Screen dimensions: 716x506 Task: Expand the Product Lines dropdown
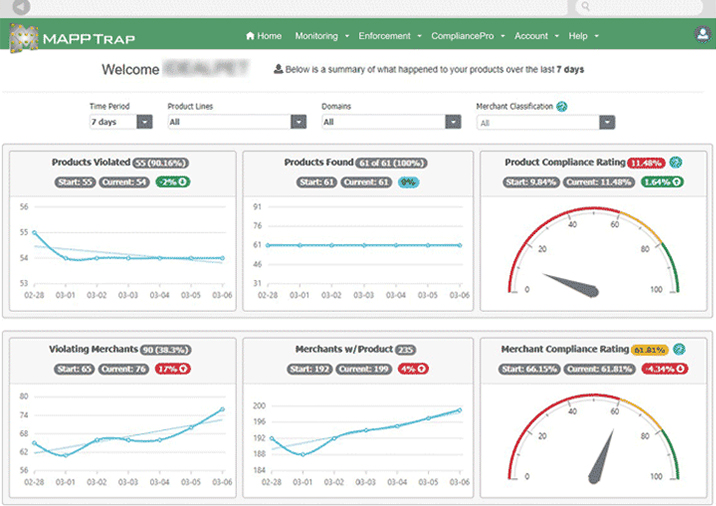point(299,122)
